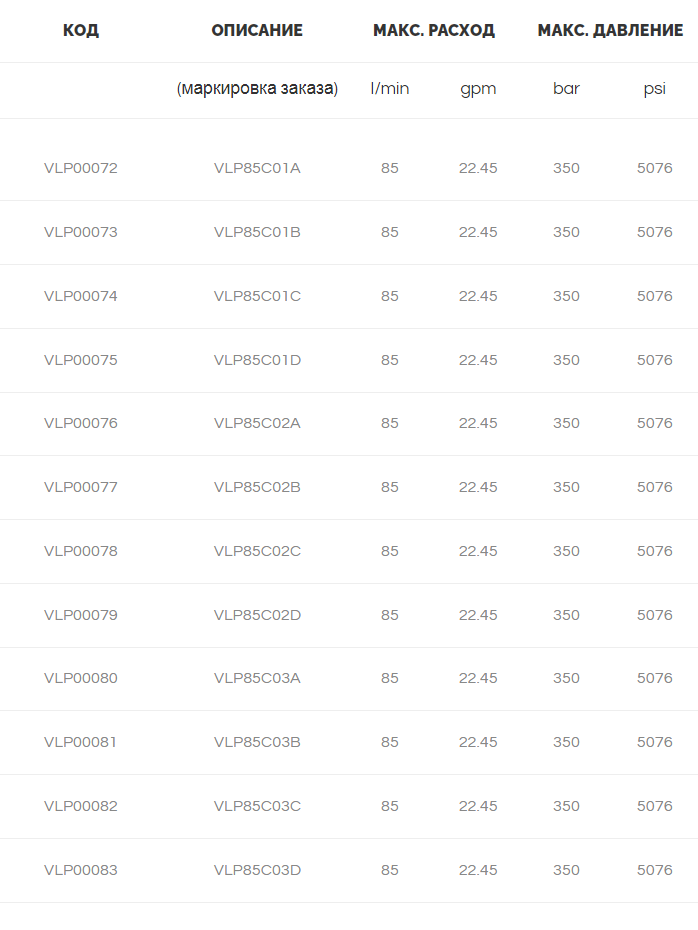Click description VLP85C02B
This screenshot has height=930, width=698.
coord(257,488)
